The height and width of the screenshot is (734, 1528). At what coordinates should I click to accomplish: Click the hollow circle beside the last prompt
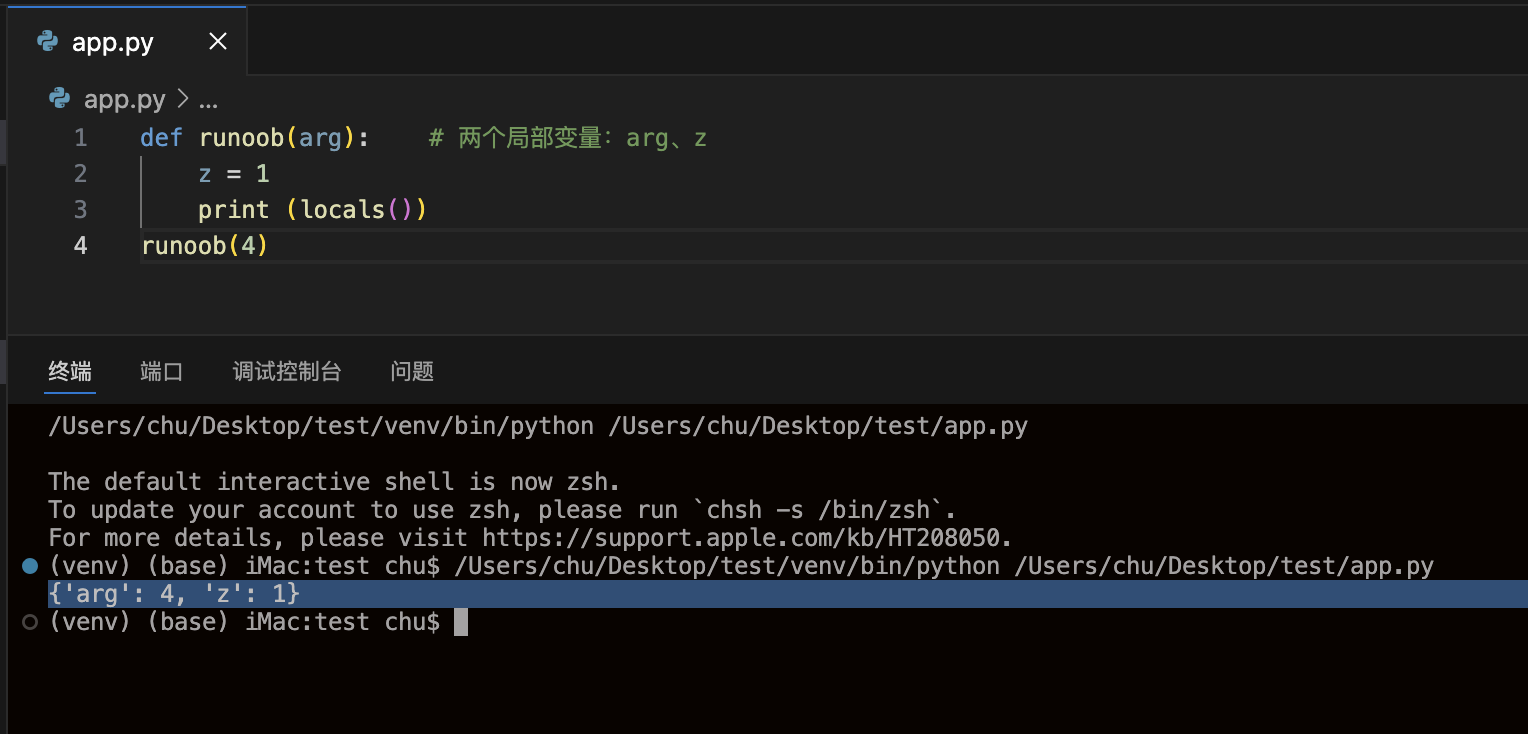click(30, 622)
